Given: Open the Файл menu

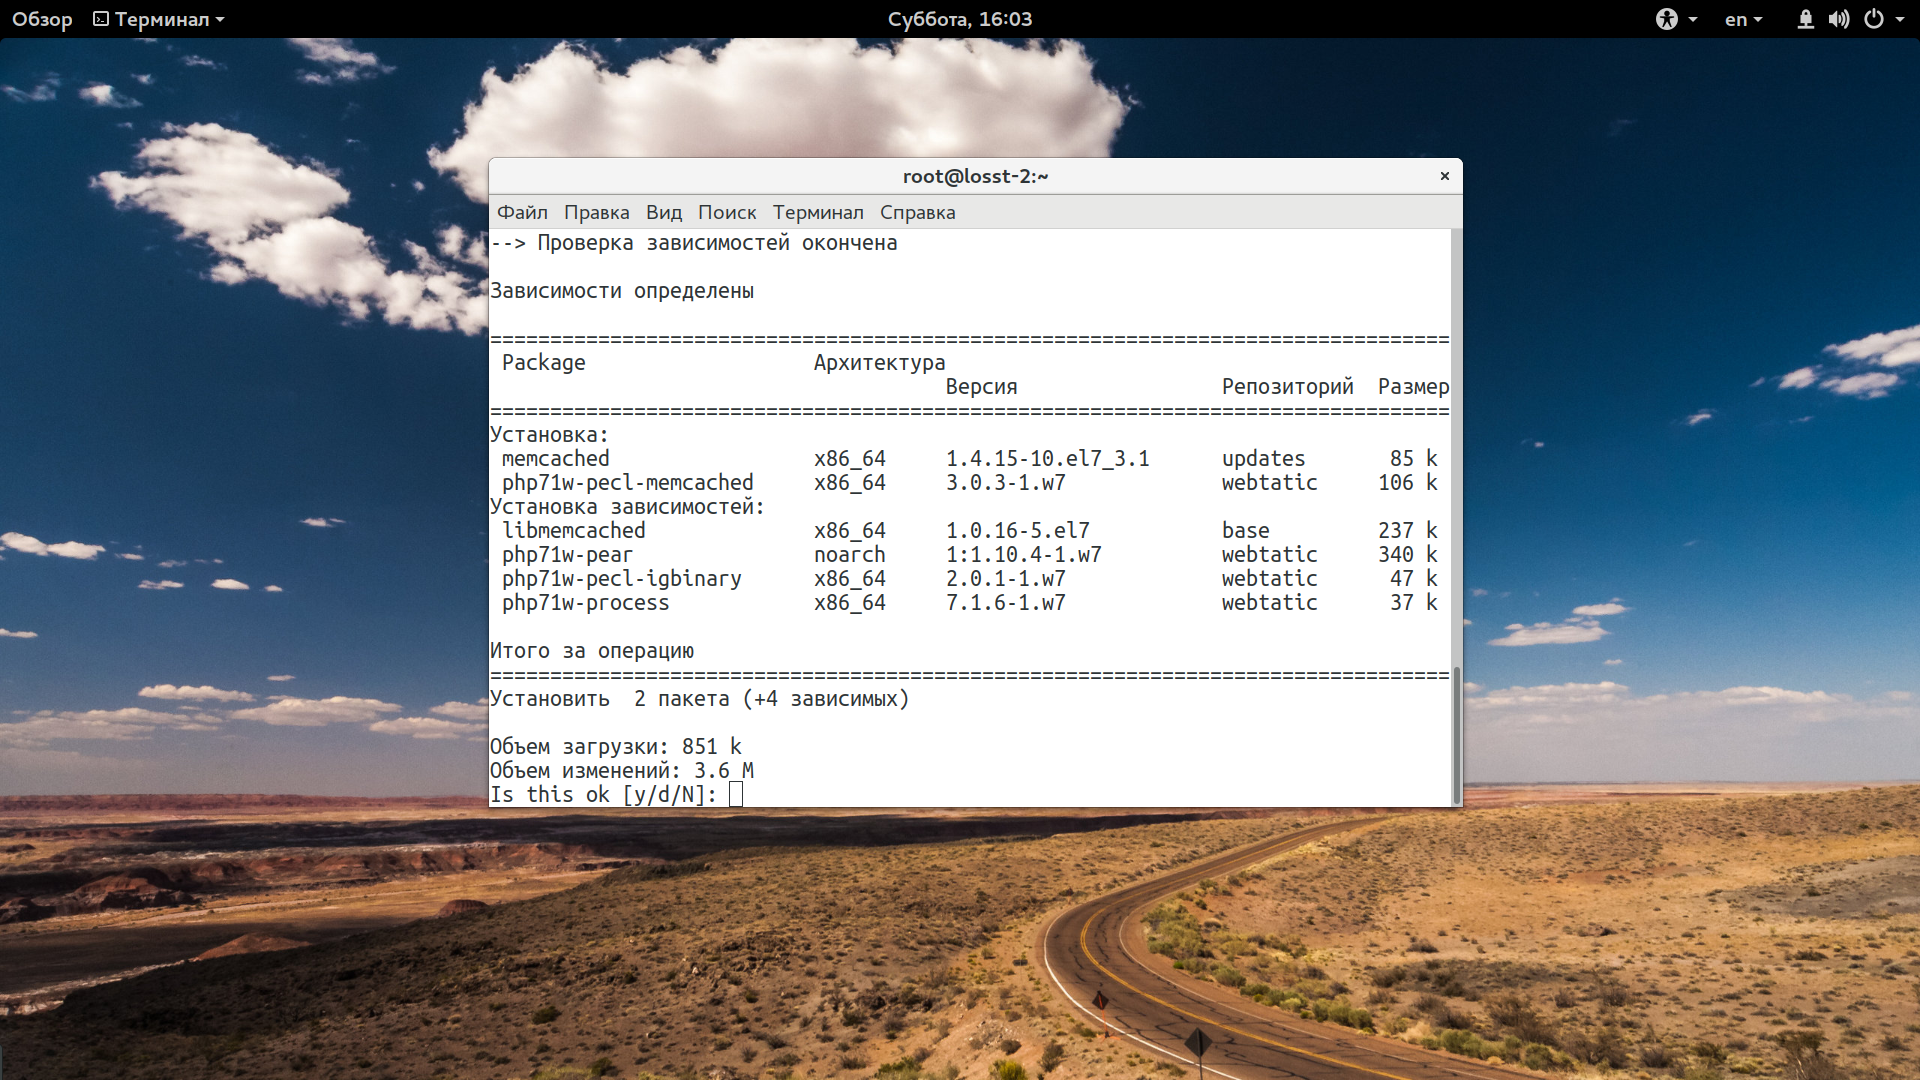Looking at the screenshot, I should pyautogui.click(x=522, y=212).
